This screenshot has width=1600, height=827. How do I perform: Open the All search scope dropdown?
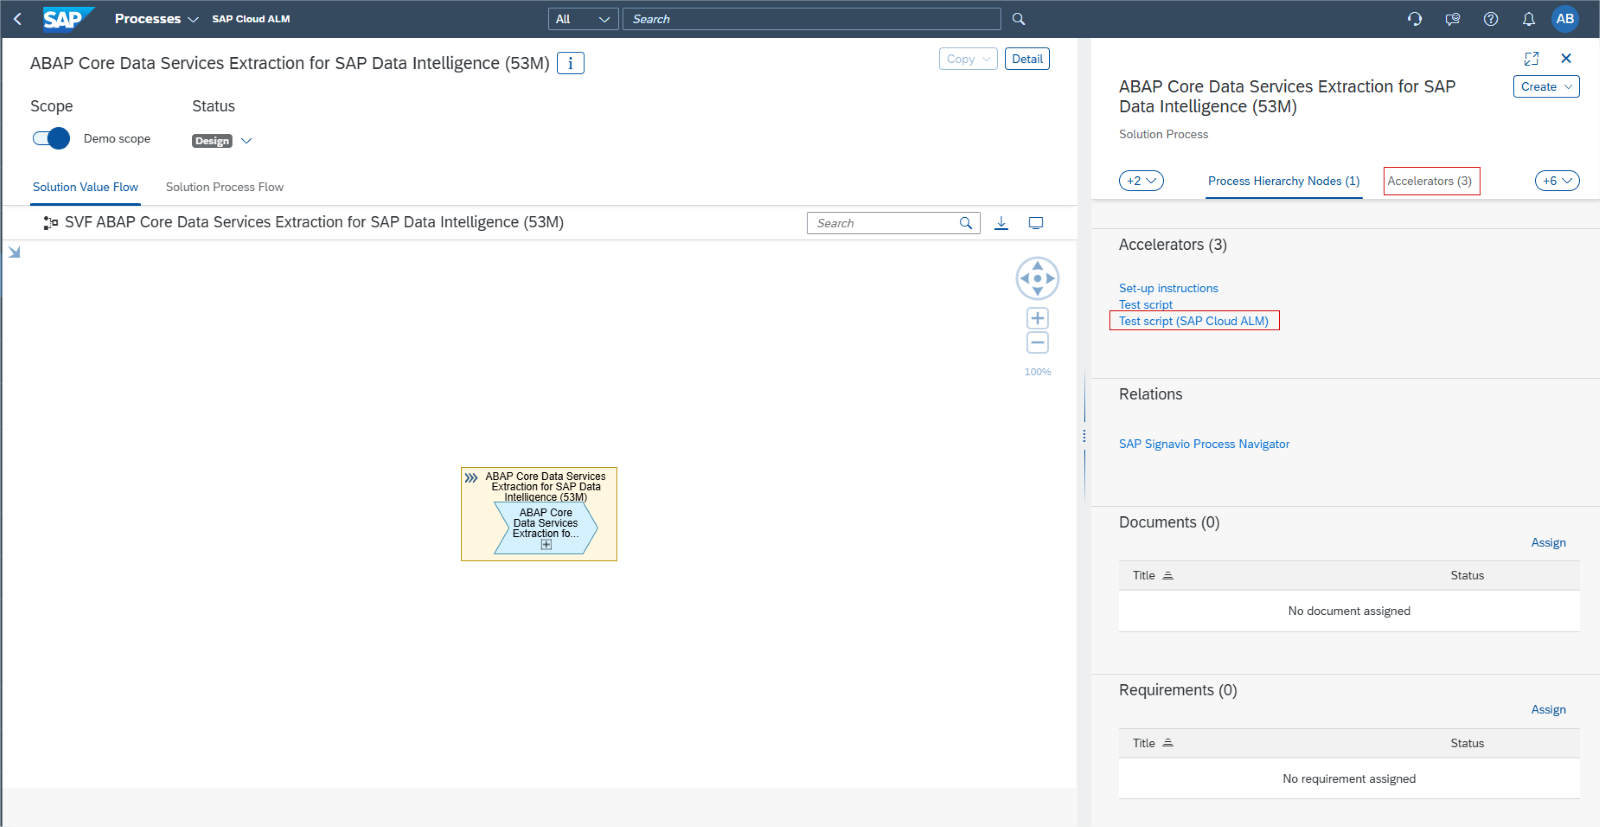582,19
